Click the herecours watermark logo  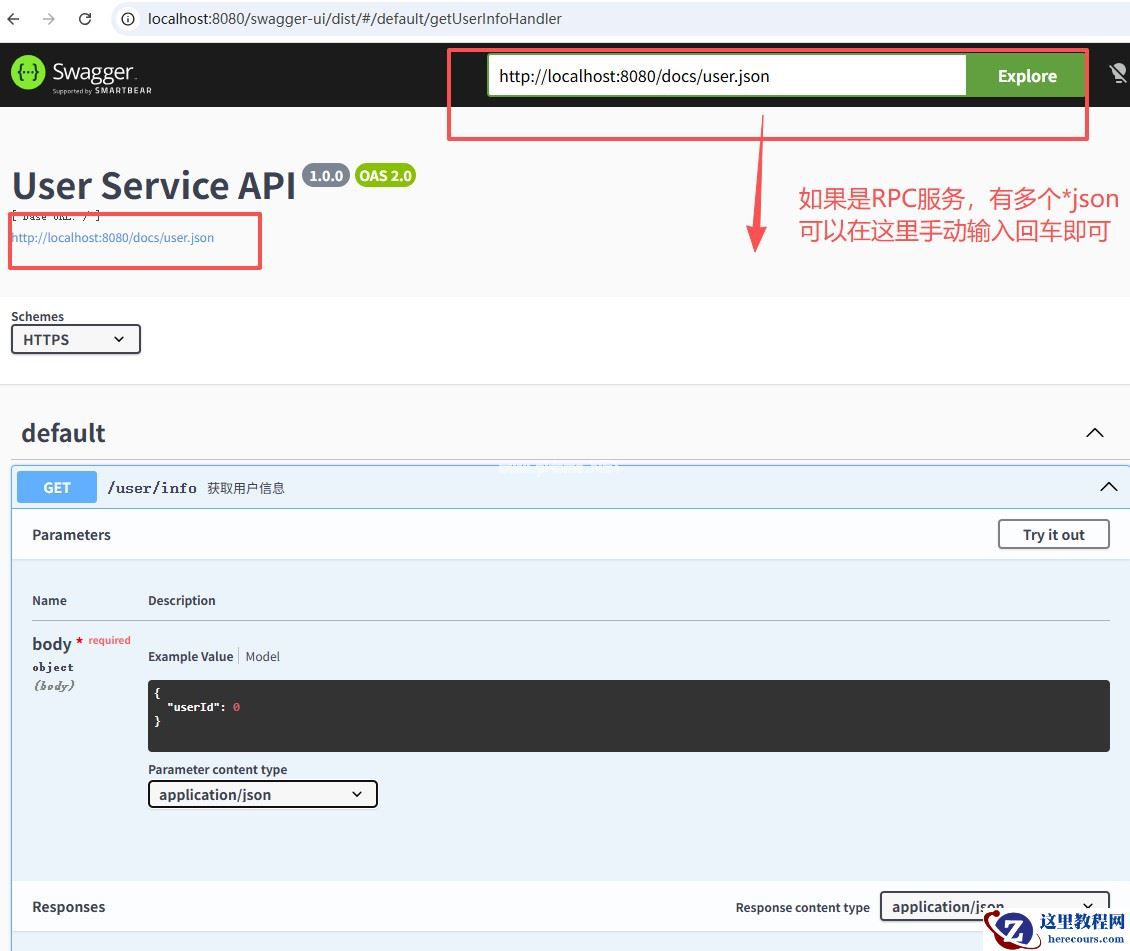point(1057,928)
